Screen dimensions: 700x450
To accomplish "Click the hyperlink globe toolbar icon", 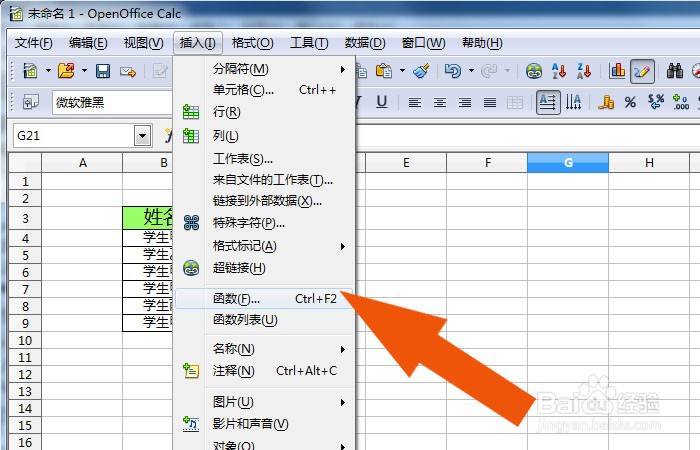I will click(x=534, y=71).
